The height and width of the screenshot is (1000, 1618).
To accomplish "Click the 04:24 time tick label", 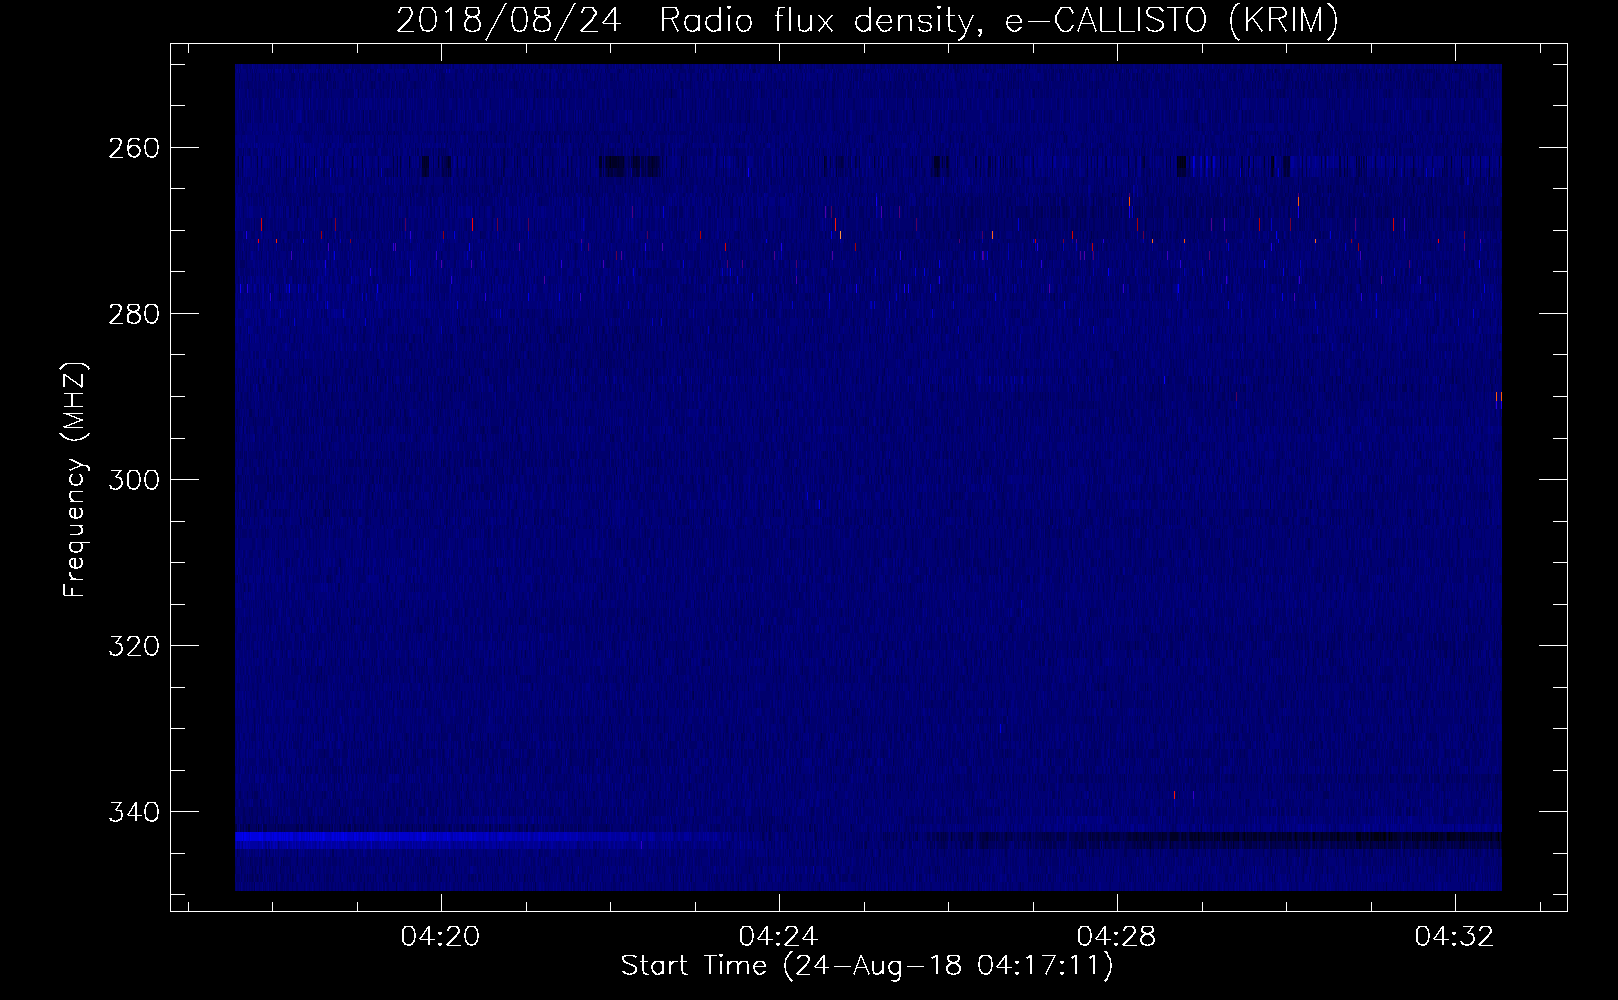I will pos(778,937).
